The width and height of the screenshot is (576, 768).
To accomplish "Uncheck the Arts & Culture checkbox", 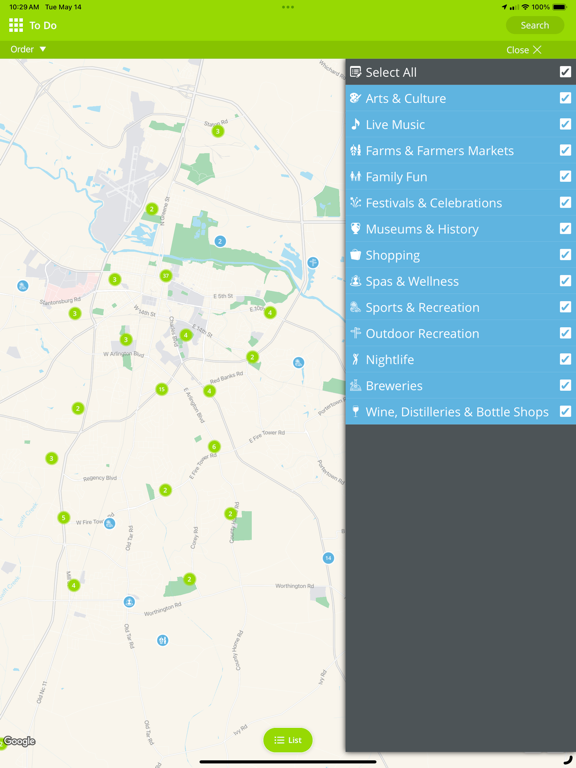I will [x=565, y=98].
